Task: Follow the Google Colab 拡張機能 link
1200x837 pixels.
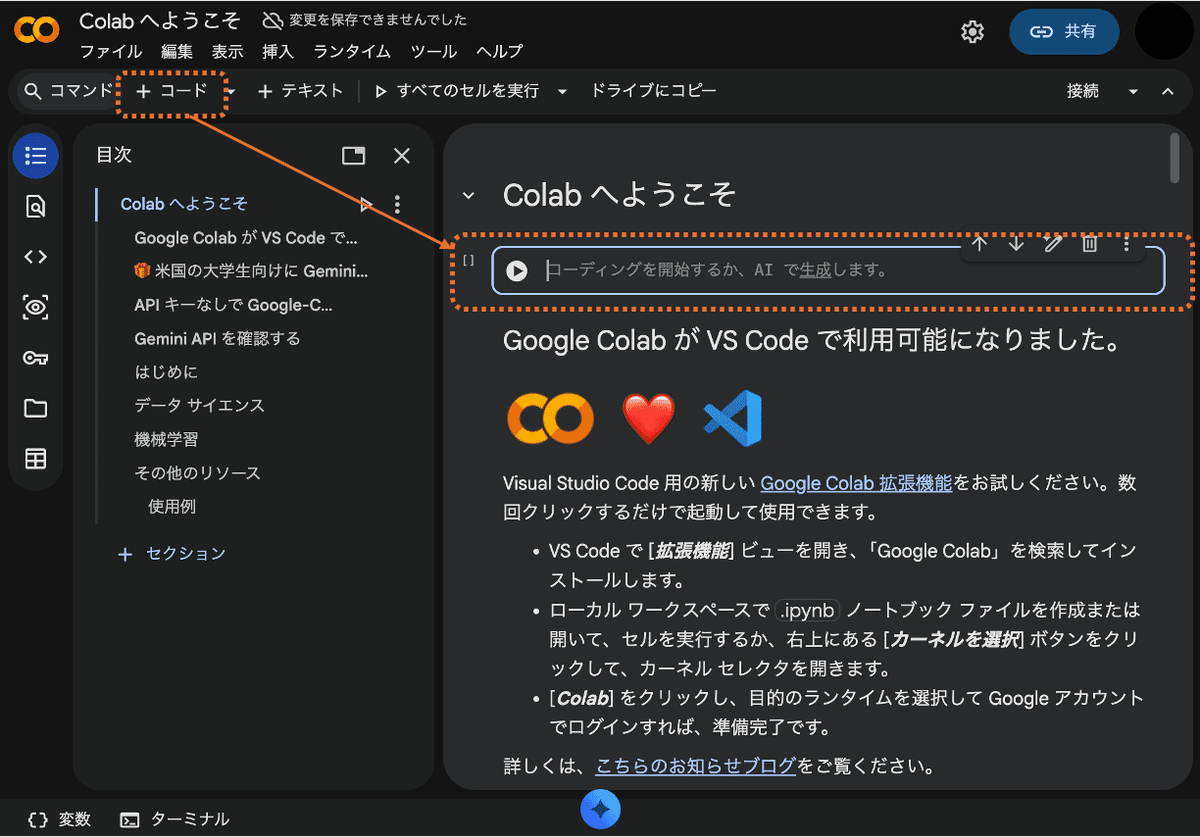Action: (856, 483)
